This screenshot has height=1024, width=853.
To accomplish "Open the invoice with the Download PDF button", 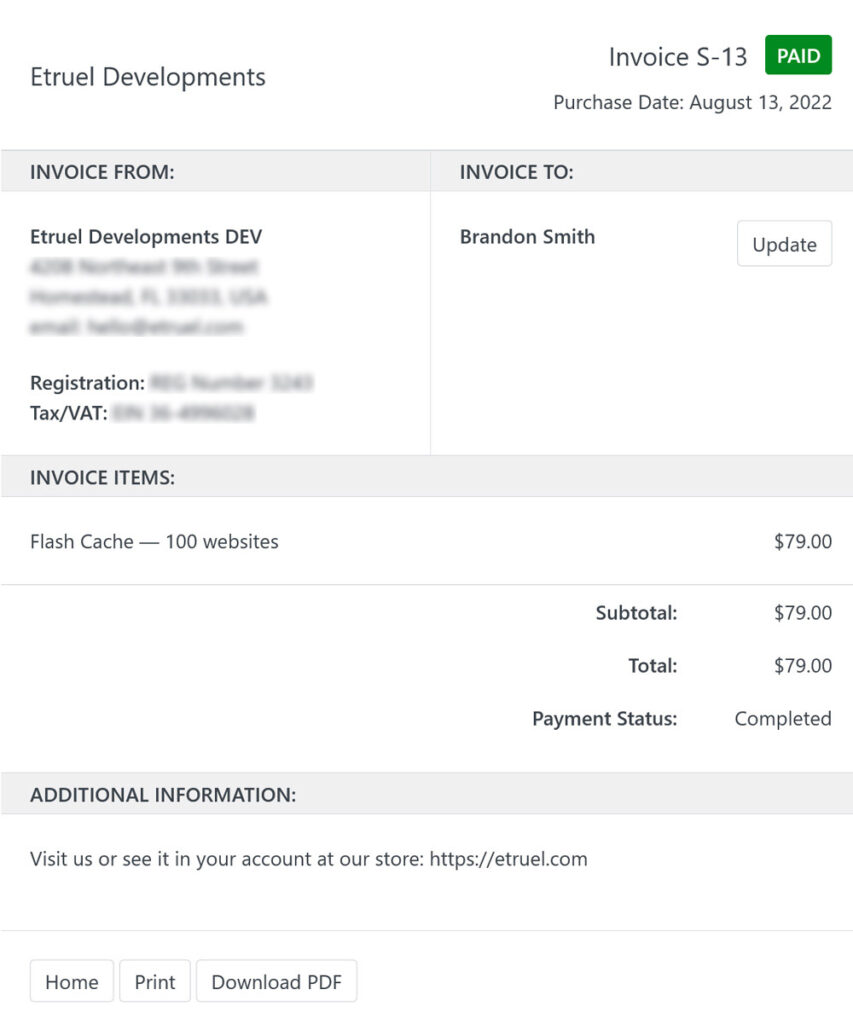I will [x=277, y=981].
